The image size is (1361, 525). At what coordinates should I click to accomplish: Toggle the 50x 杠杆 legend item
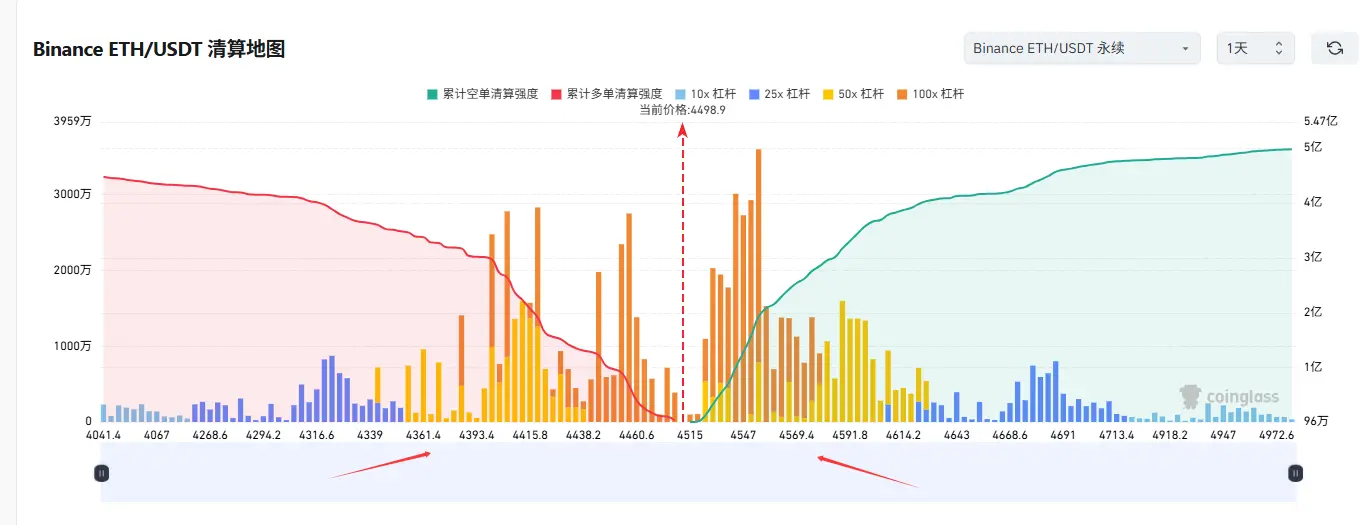(853, 94)
